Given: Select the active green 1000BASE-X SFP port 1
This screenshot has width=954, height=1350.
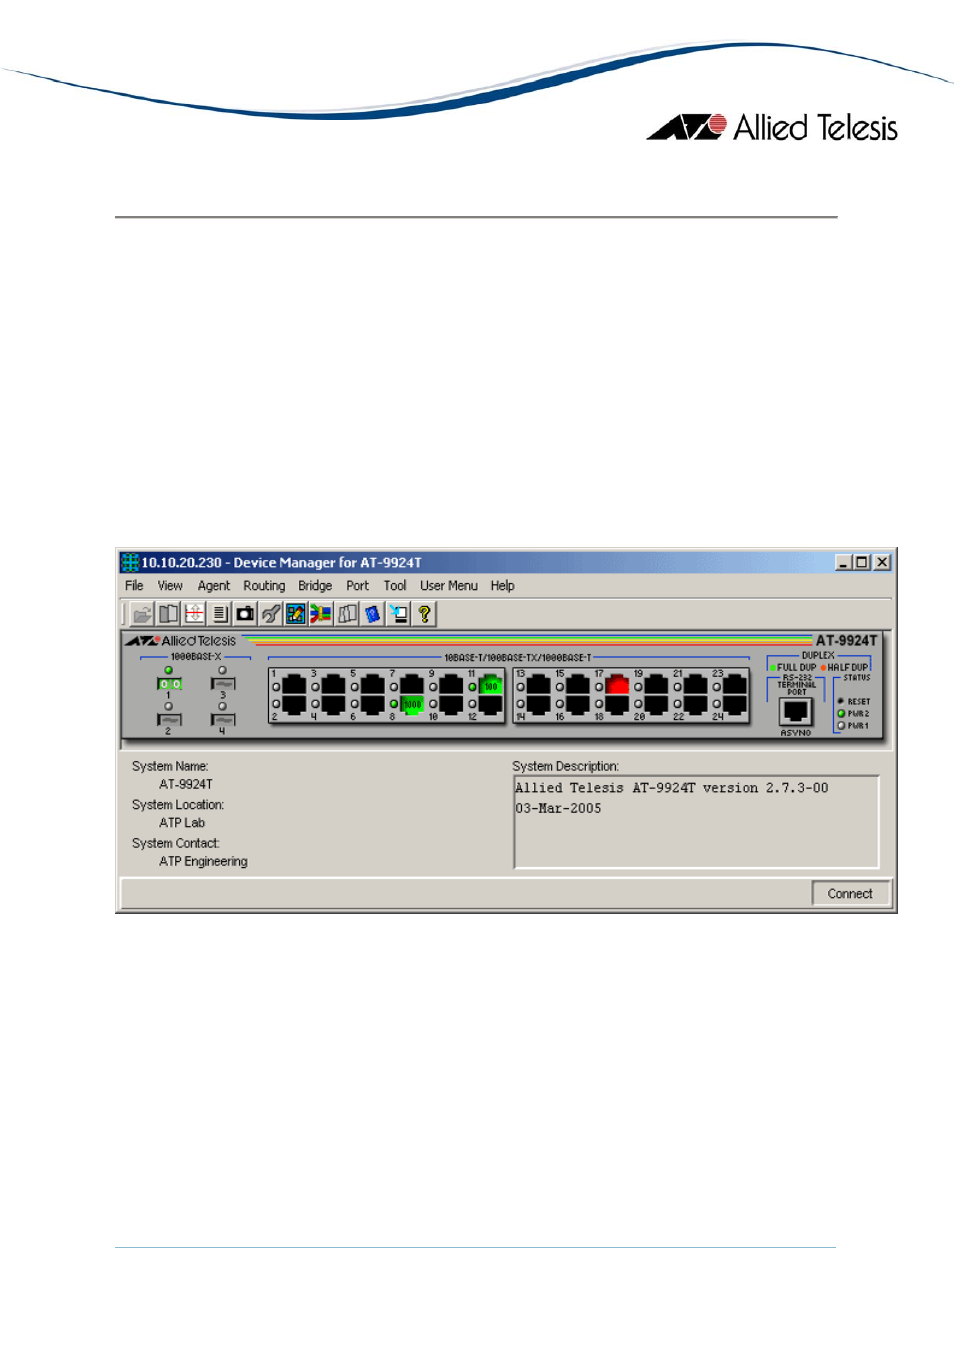Looking at the screenshot, I should [170, 684].
